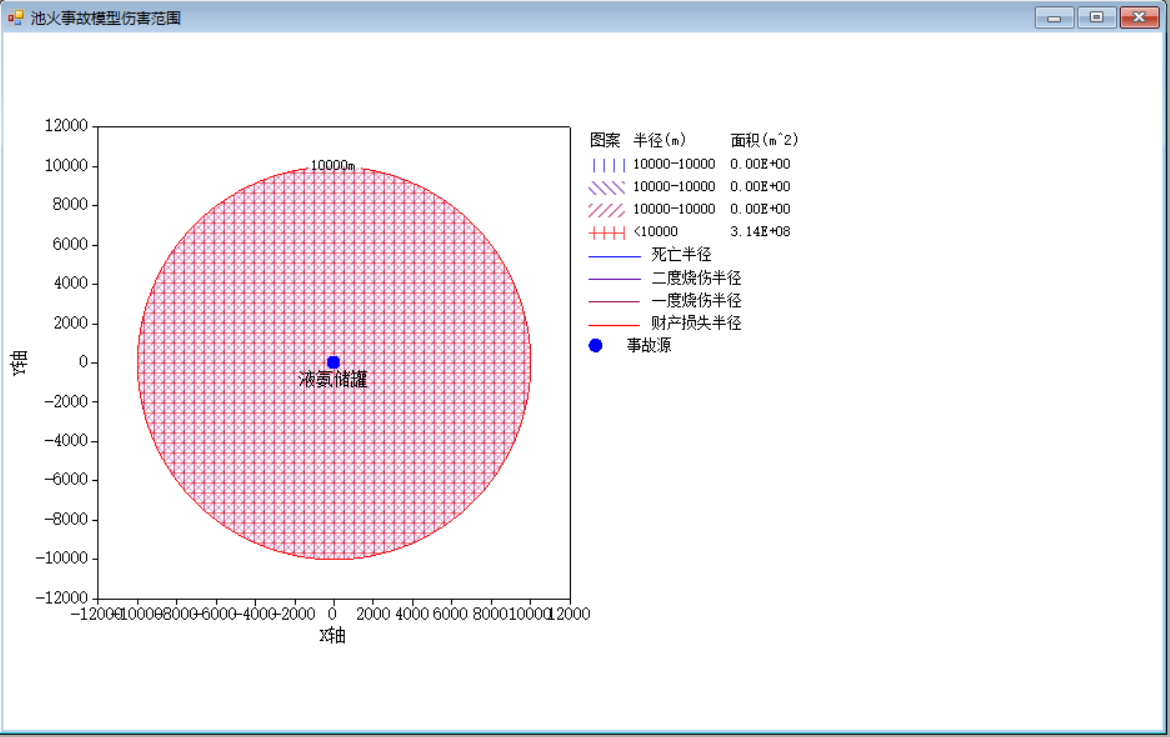The image size is (1170, 737).
Task: Select the 液氨储罐 label in the chart
Action: [333, 380]
